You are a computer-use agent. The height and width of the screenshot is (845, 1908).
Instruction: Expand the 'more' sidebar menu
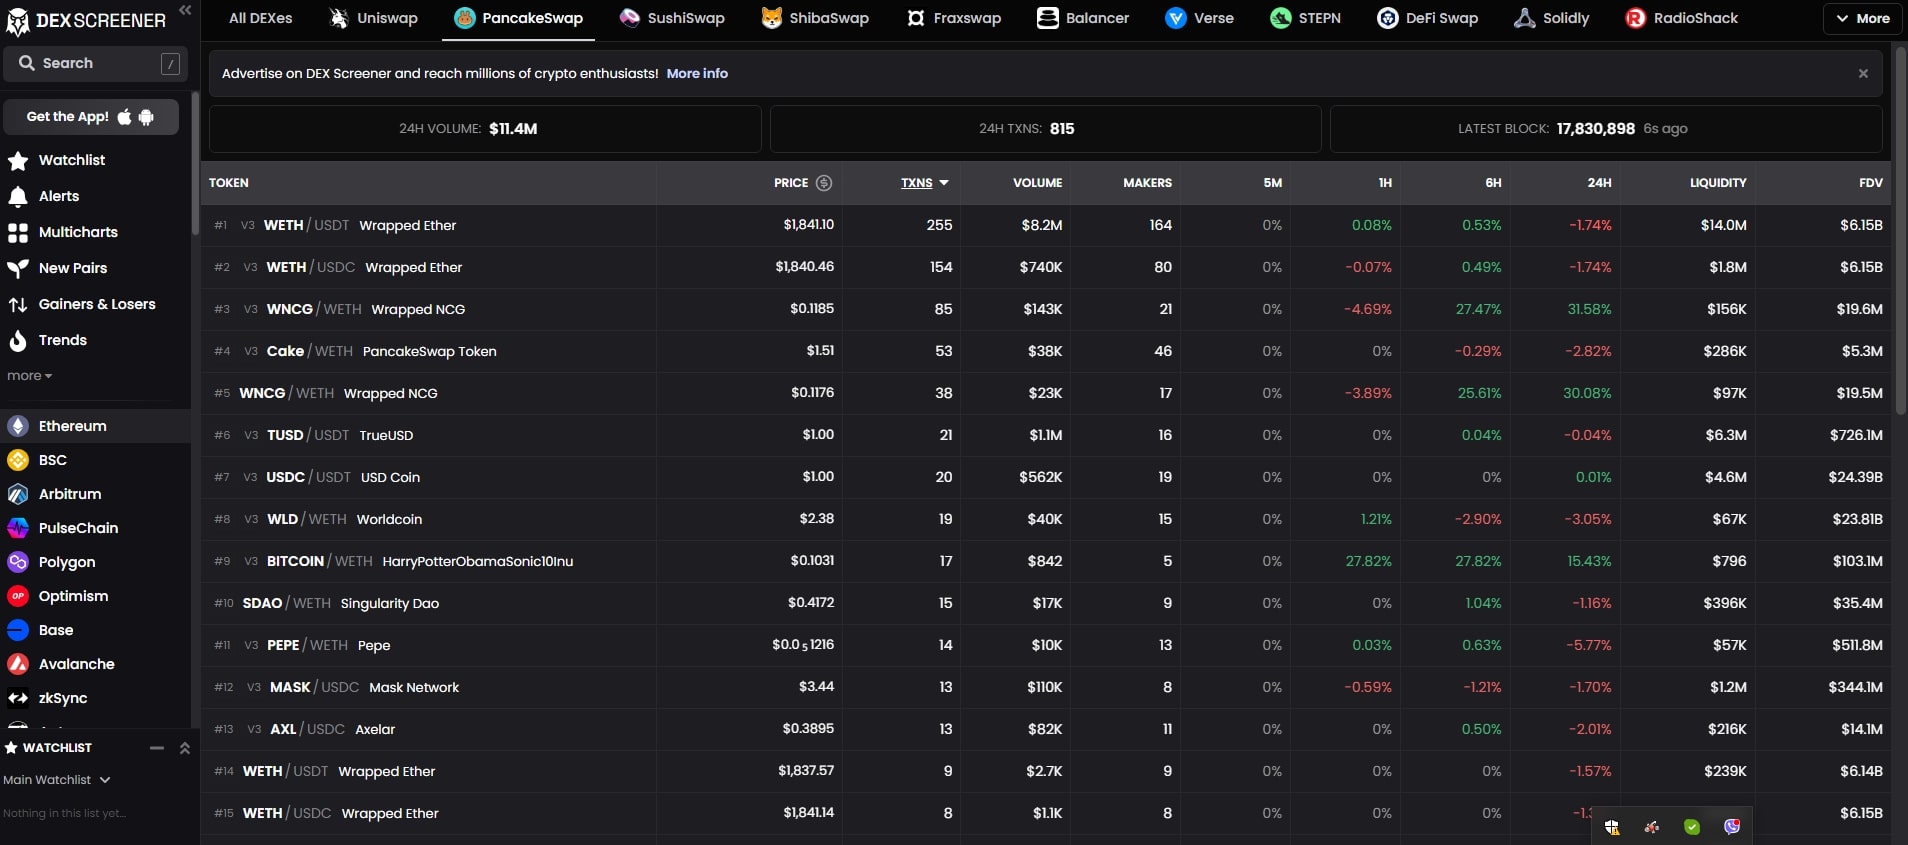29,376
